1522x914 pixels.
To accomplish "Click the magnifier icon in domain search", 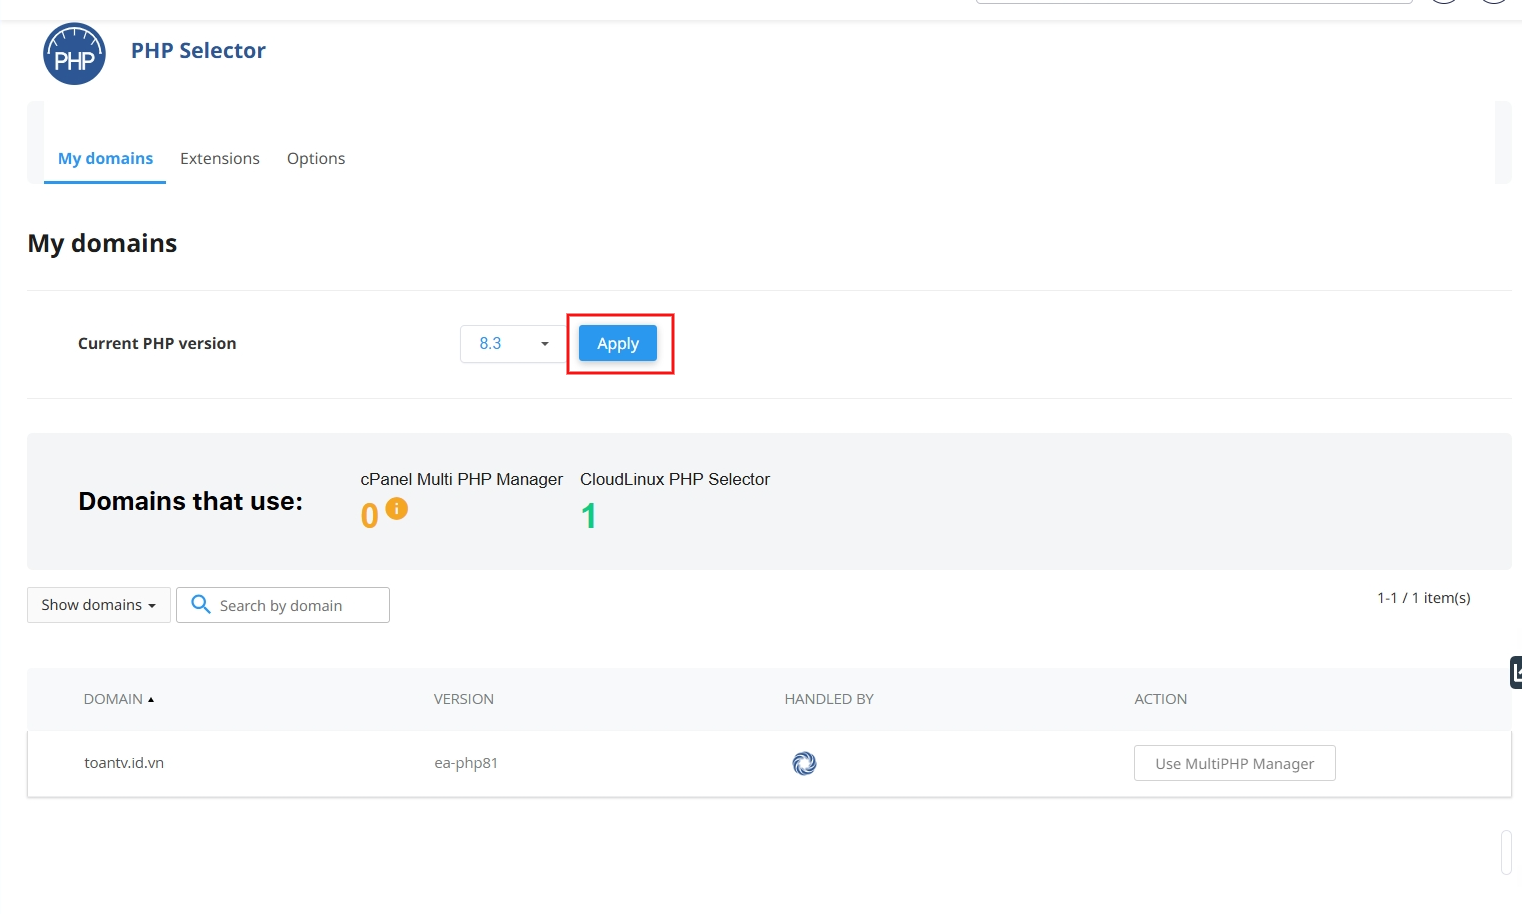I will (x=200, y=605).
